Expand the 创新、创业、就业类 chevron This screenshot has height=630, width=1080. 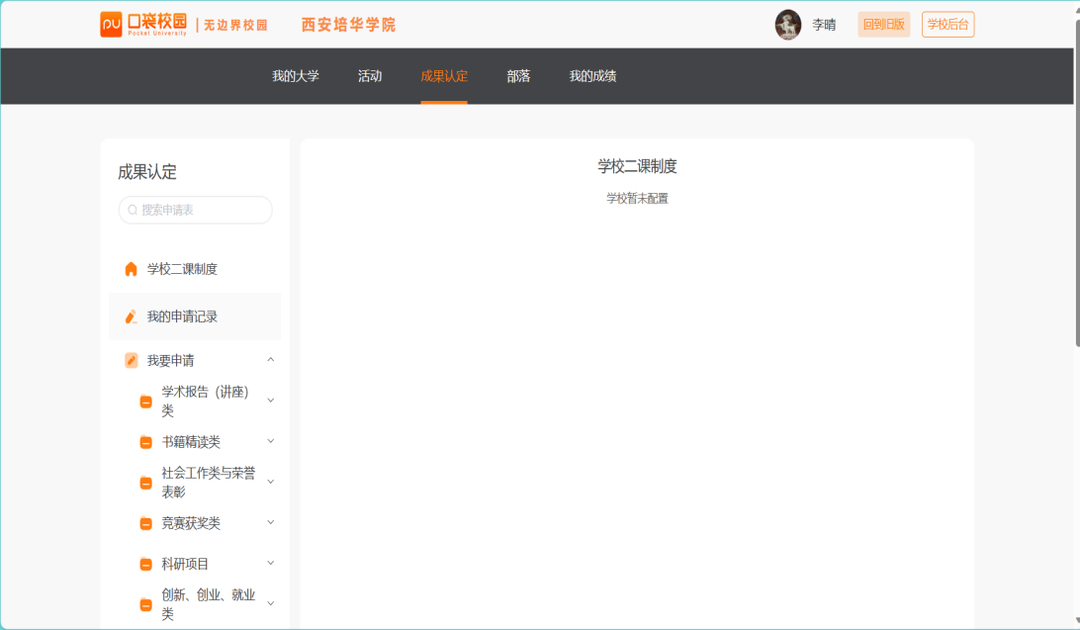pos(270,604)
